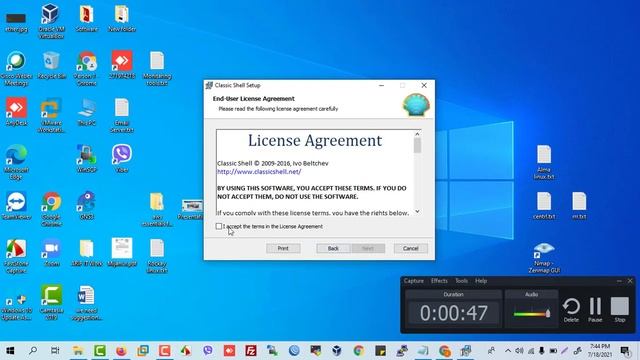
Task: Open File Explorer from the taskbar
Action: pos(78,350)
